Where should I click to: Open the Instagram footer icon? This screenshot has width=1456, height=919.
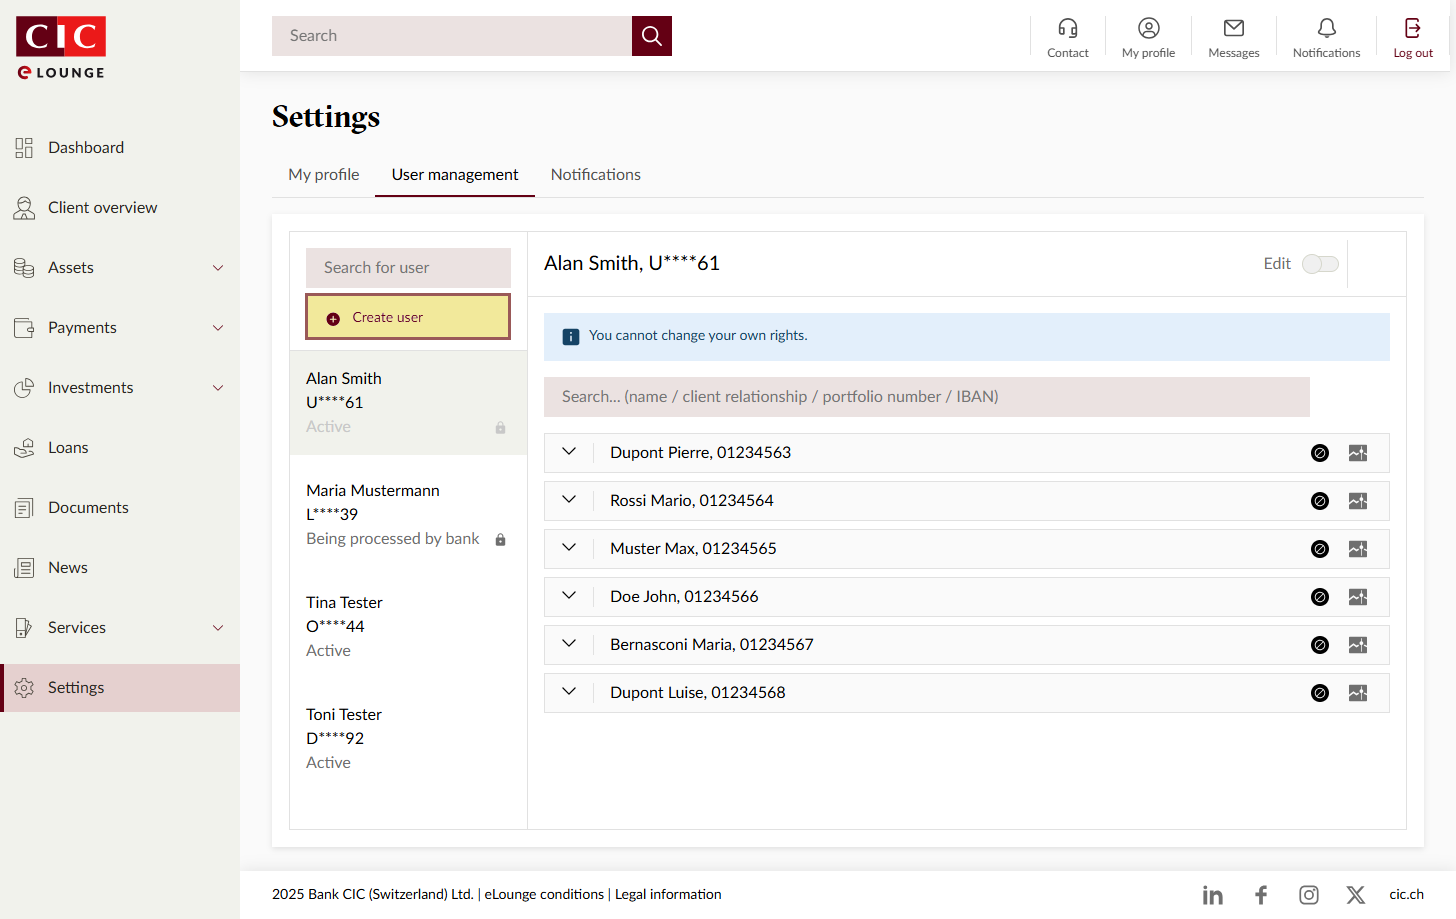1308,895
